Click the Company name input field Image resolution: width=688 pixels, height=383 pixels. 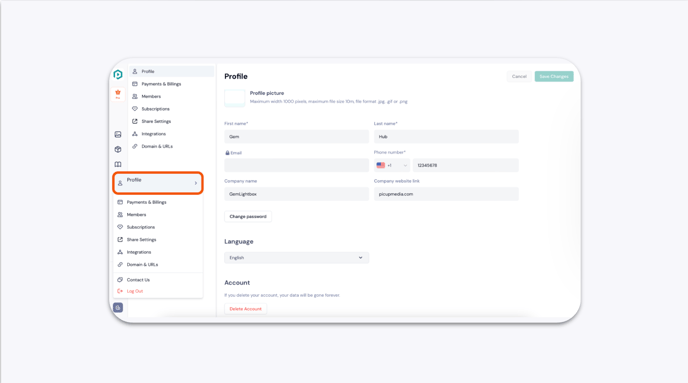pyautogui.click(x=297, y=194)
